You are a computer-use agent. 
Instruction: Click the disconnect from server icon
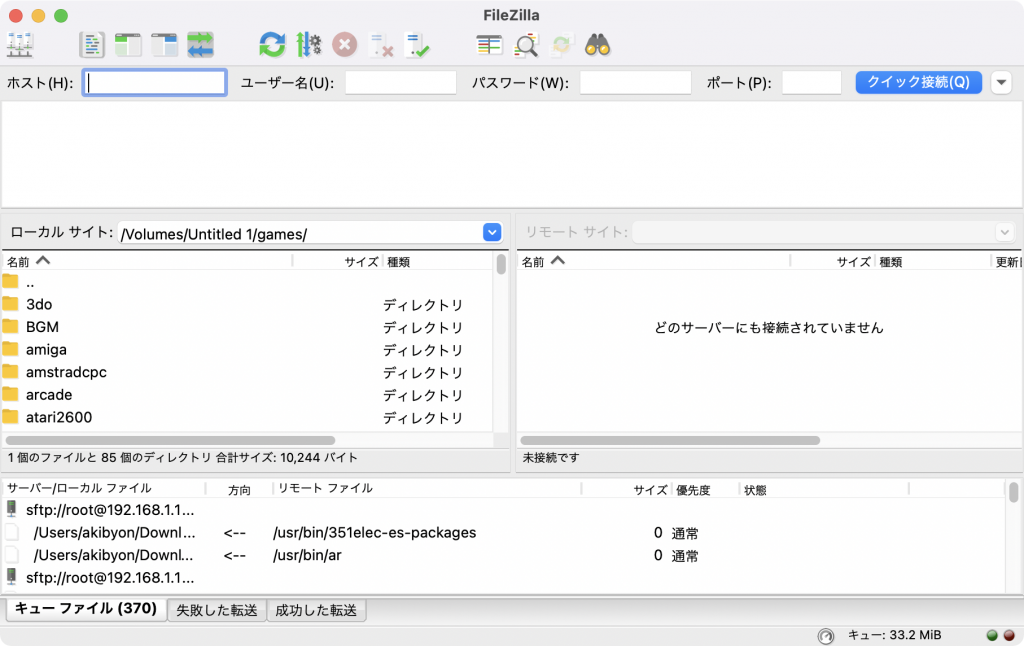pos(381,45)
